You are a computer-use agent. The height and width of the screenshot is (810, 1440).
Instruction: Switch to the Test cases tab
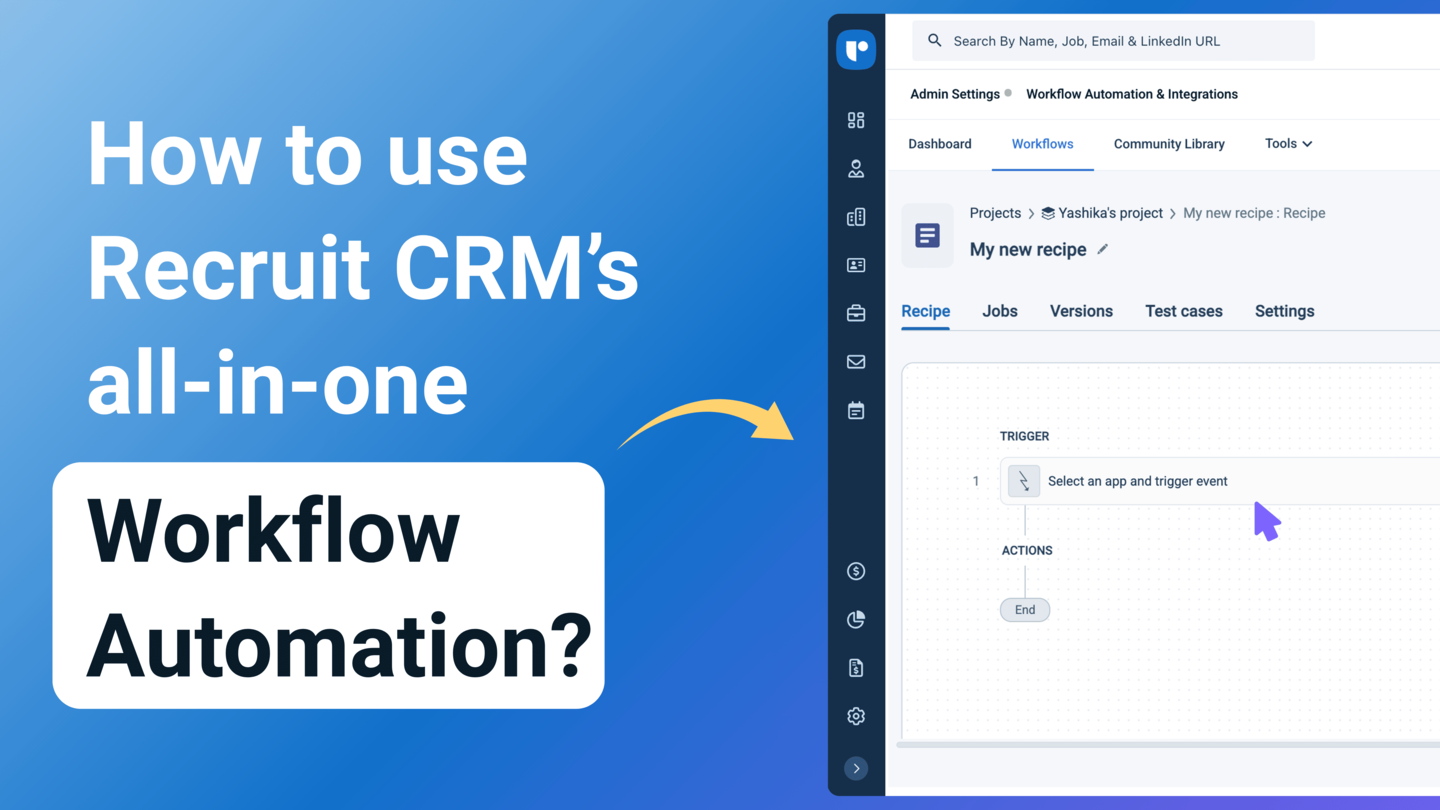point(1183,311)
